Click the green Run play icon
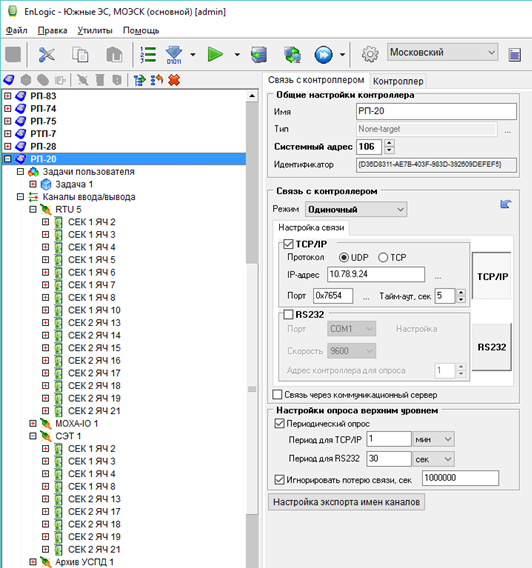 click(215, 54)
